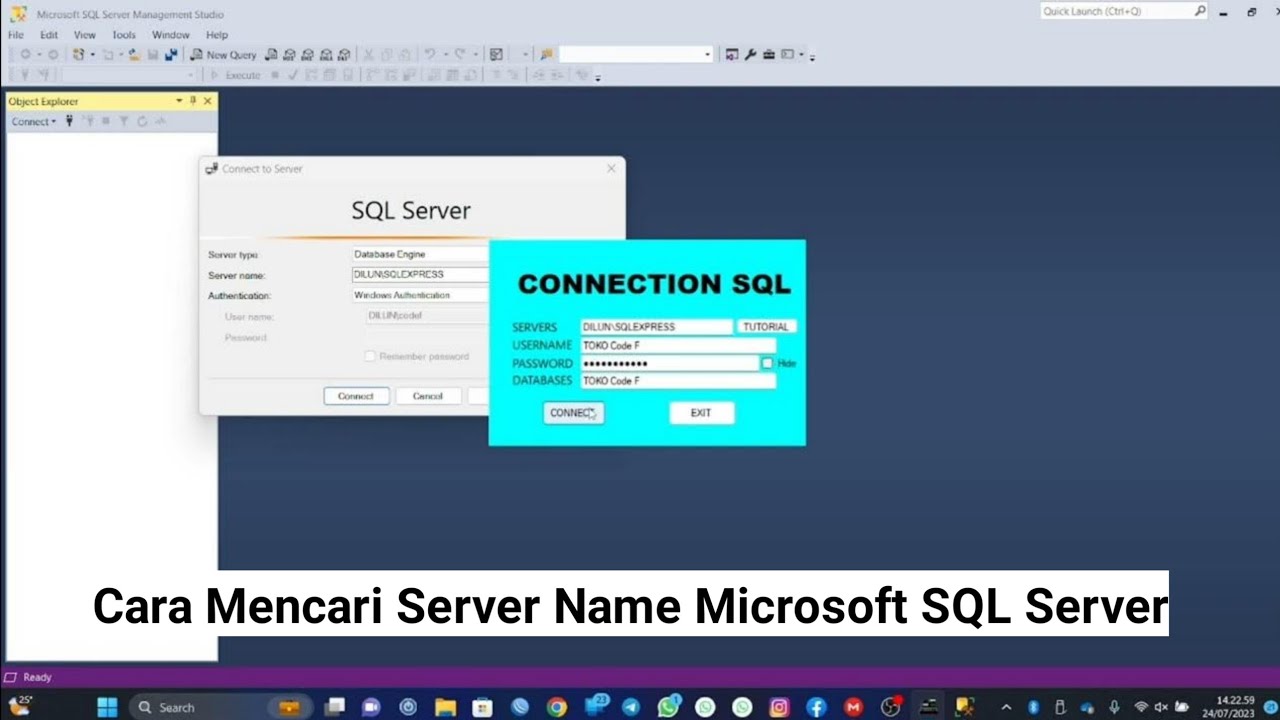Click the Open File toolbar icon

[134, 55]
